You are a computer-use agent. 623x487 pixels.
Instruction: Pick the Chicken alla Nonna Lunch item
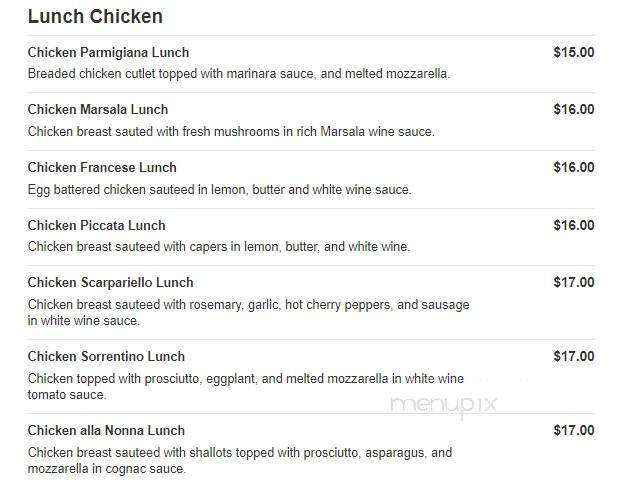(x=106, y=431)
